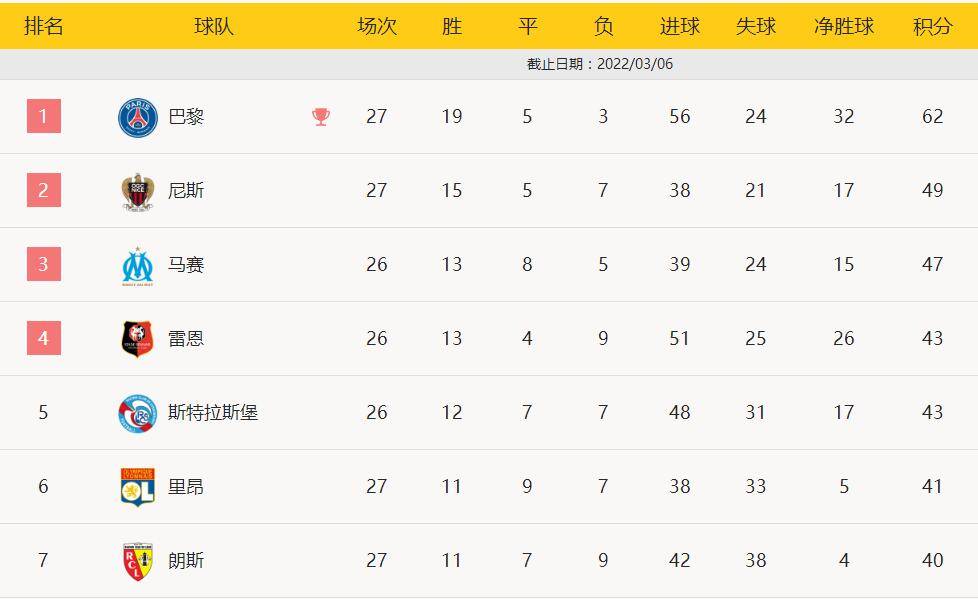Screen dimensions: 978x599
Task: Open the 朗斯 team name link
Action: pos(186,560)
